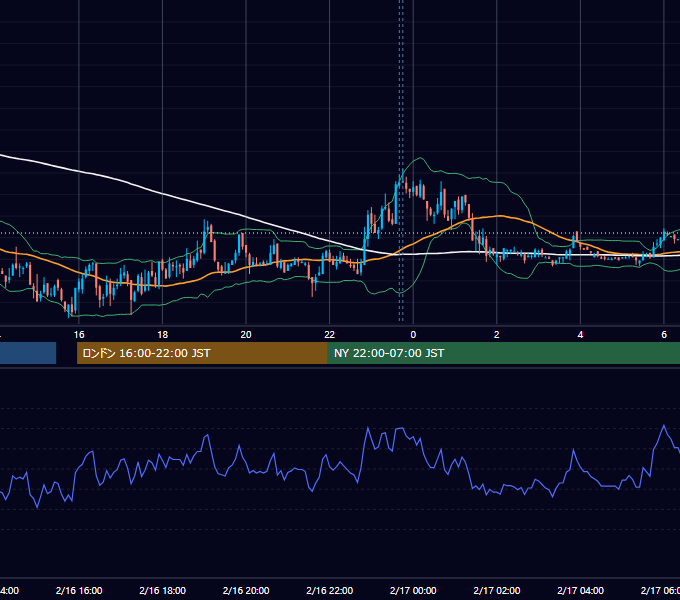Click hour label 16 on price chart axis
680x600 pixels.
point(79,335)
